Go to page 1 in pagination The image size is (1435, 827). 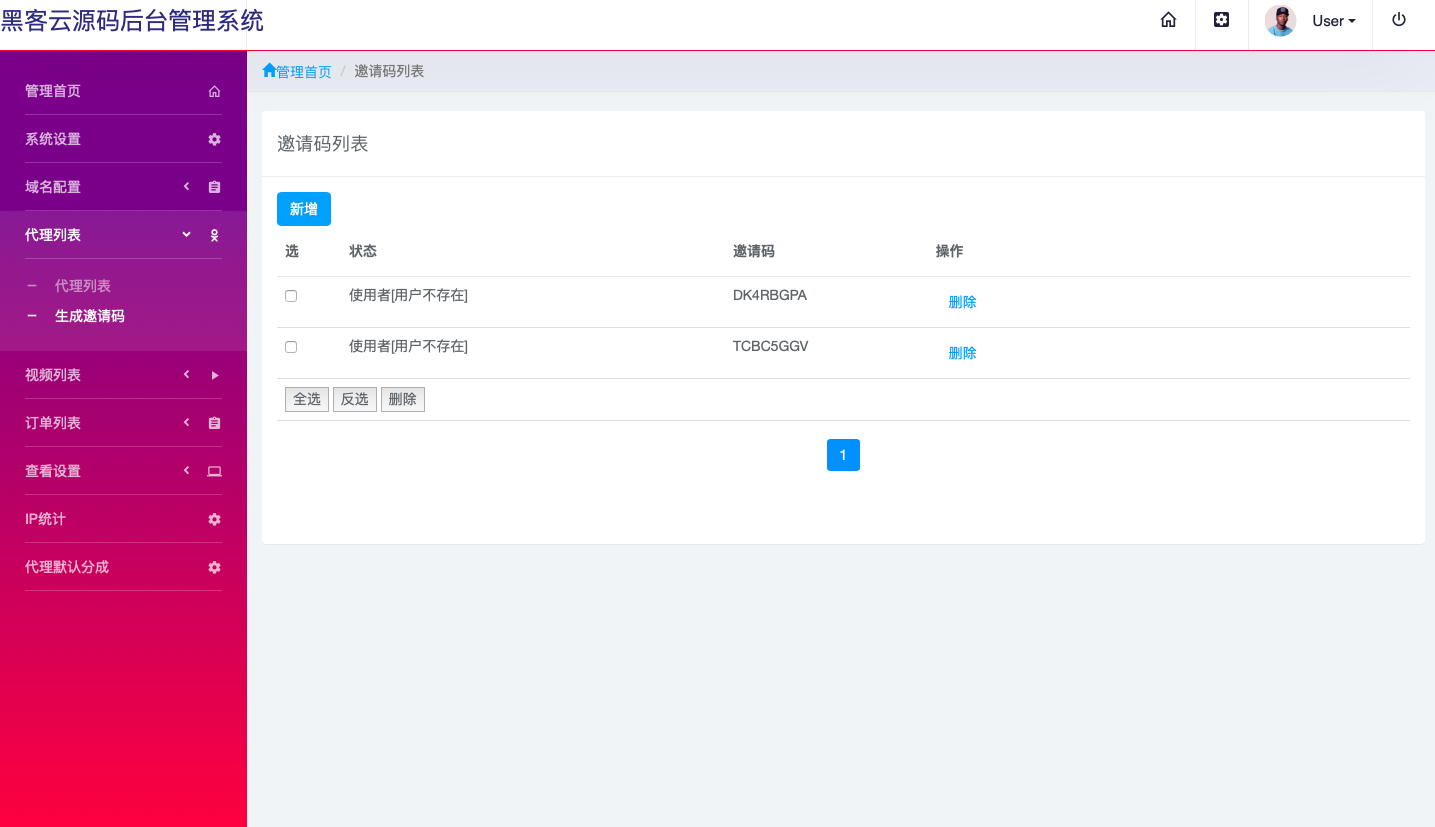coord(843,455)
